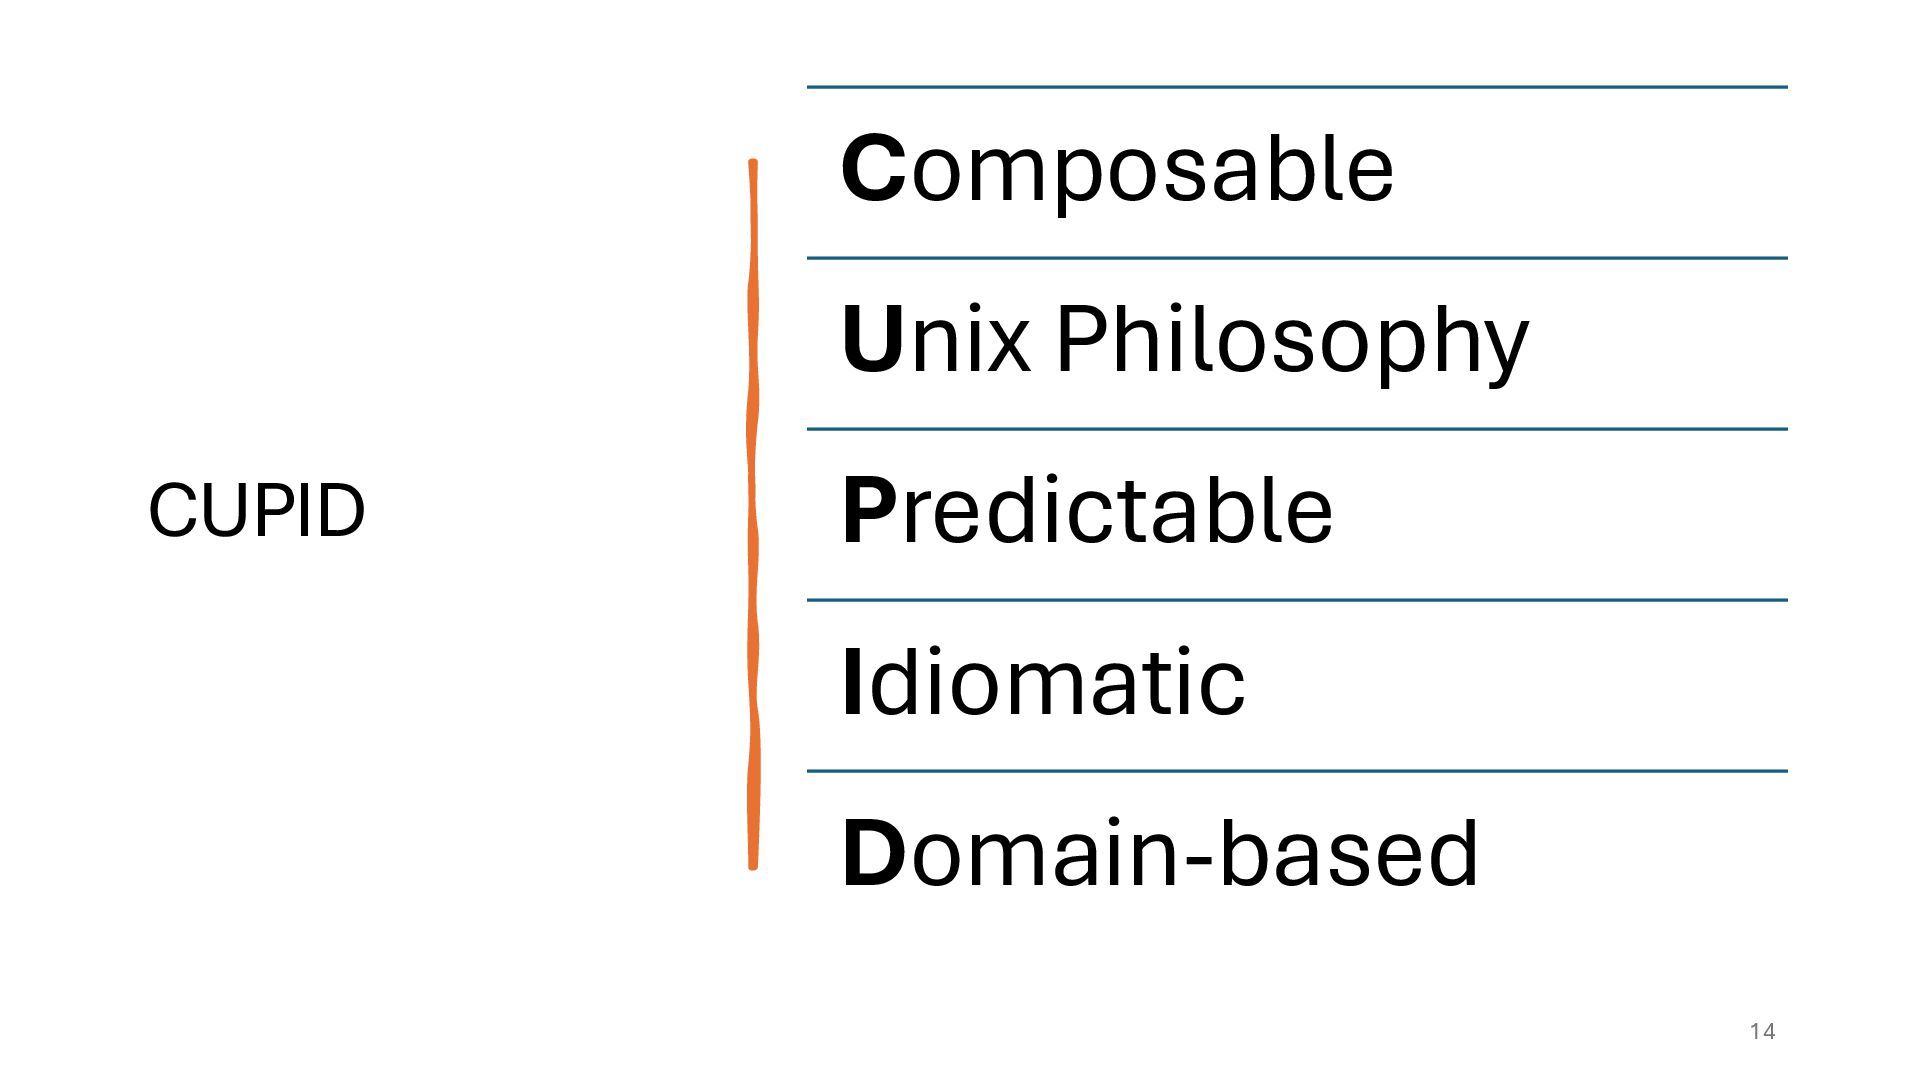Screen dimensions: 1920x1080
Task: Click the slide number 14
Action: (x=1762, y=1032)
